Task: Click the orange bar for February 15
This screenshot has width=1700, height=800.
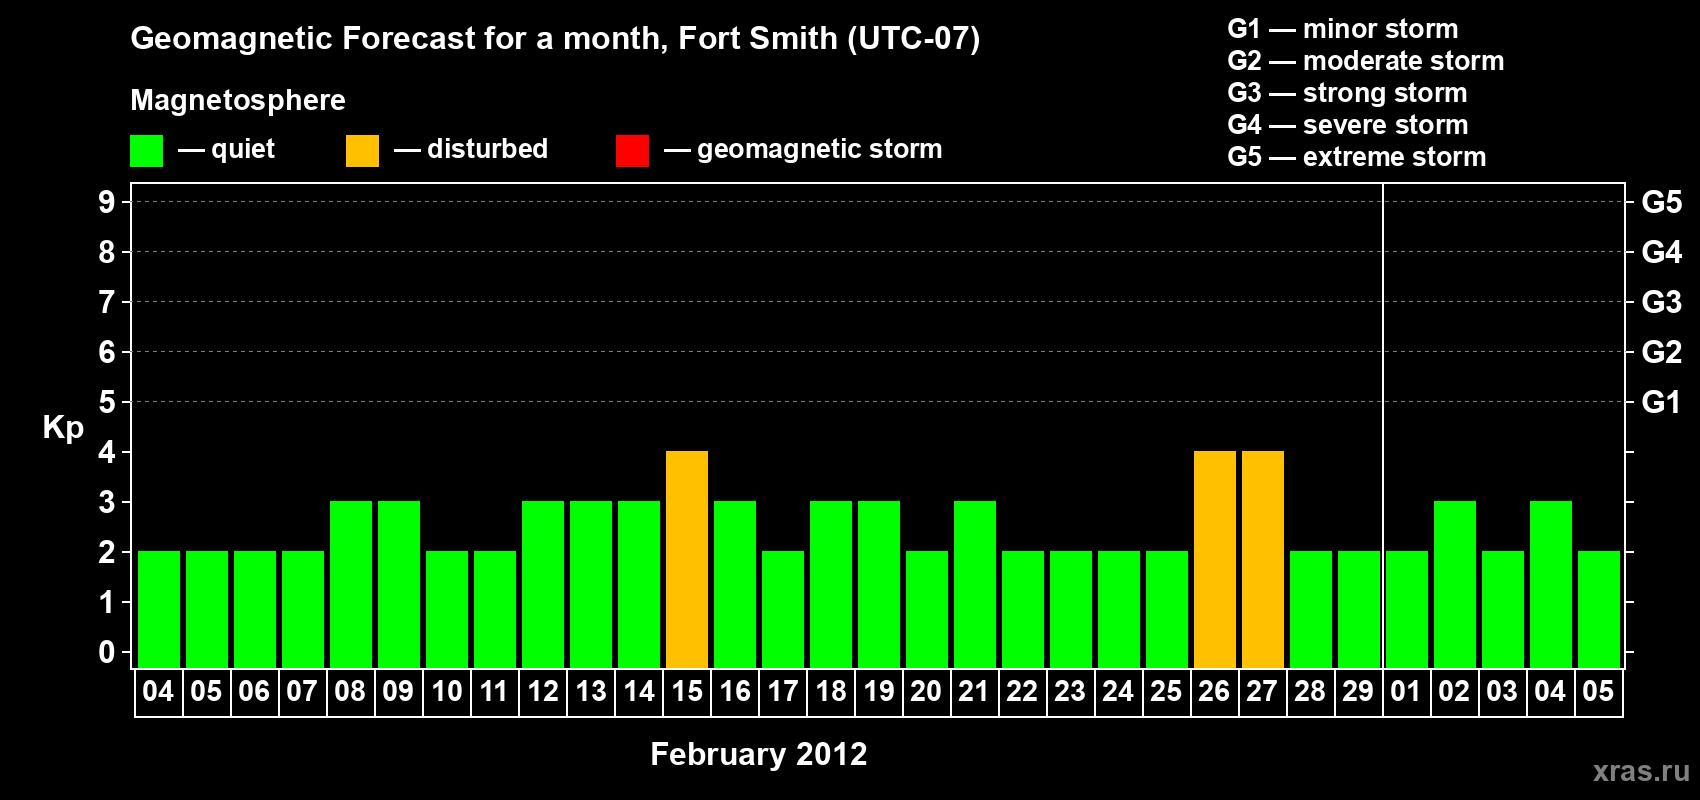Action: [687, 559]
